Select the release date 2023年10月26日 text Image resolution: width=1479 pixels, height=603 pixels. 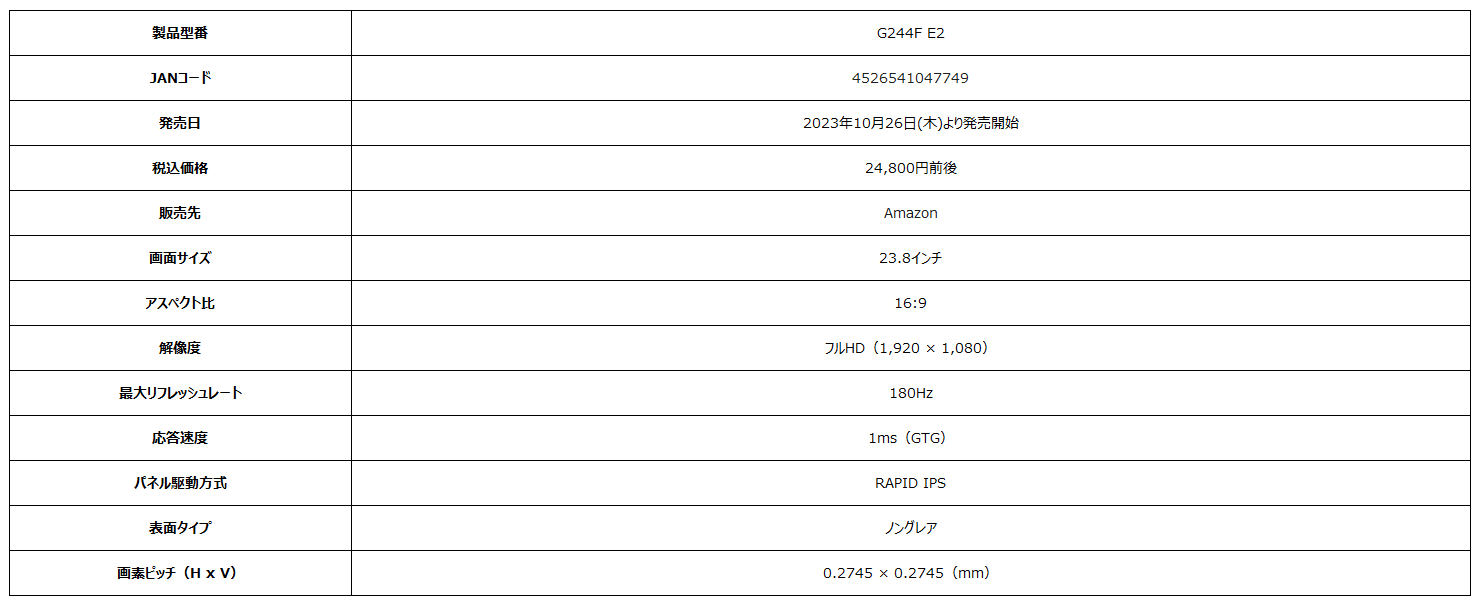click(x=860, y=123)
